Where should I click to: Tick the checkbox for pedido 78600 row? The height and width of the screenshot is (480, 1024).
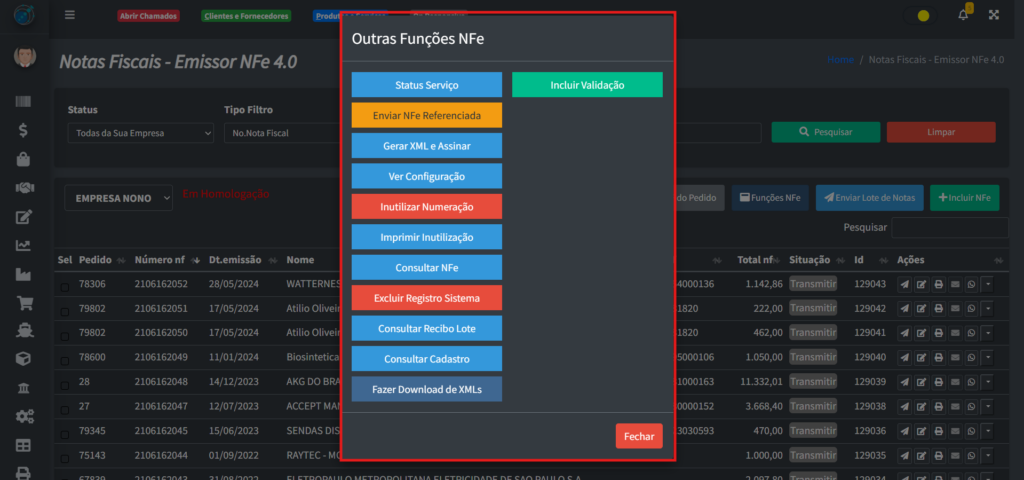(x=65, y=359)
